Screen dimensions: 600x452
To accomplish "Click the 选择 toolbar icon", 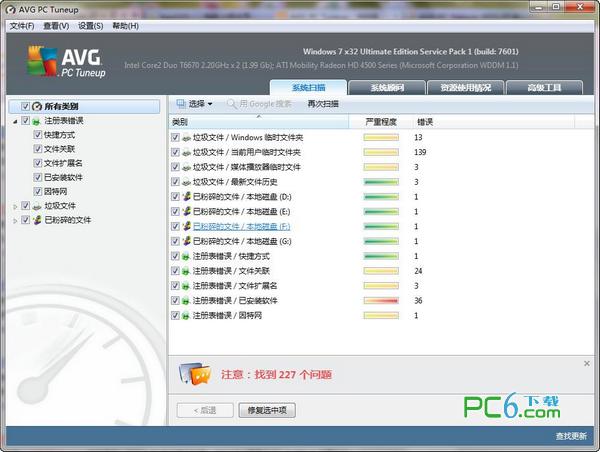I will 181,104.
